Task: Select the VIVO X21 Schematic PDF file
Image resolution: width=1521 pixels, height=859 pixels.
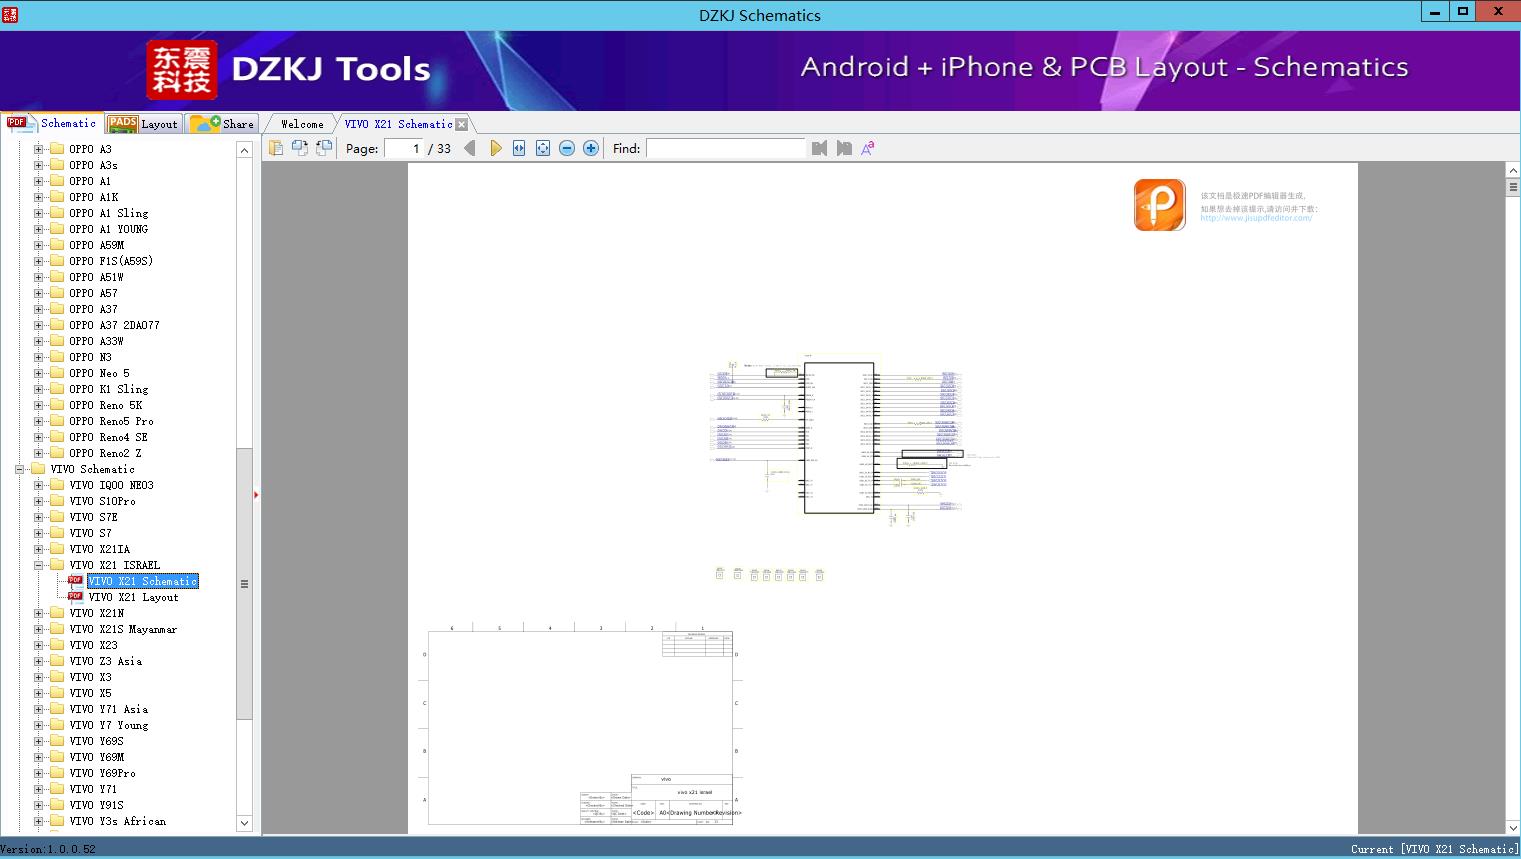Action: click(x=143, y=581)
